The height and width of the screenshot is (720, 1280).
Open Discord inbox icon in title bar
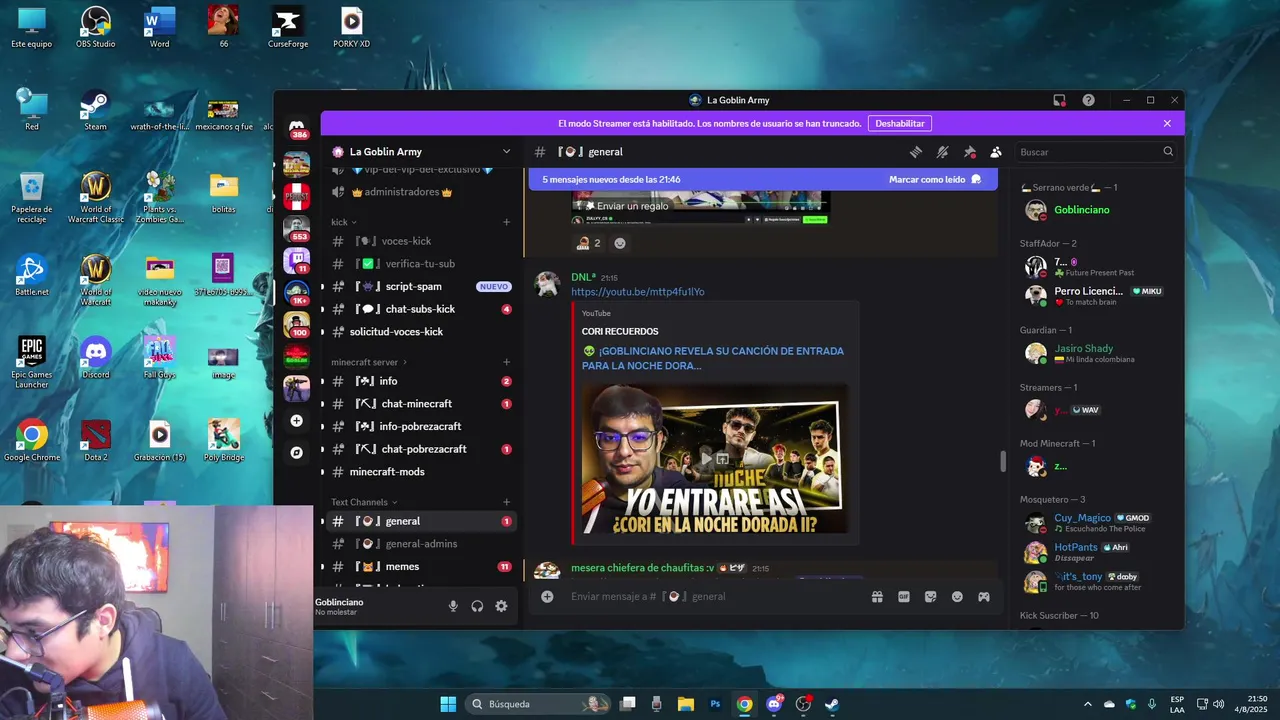pos(1059,100)
